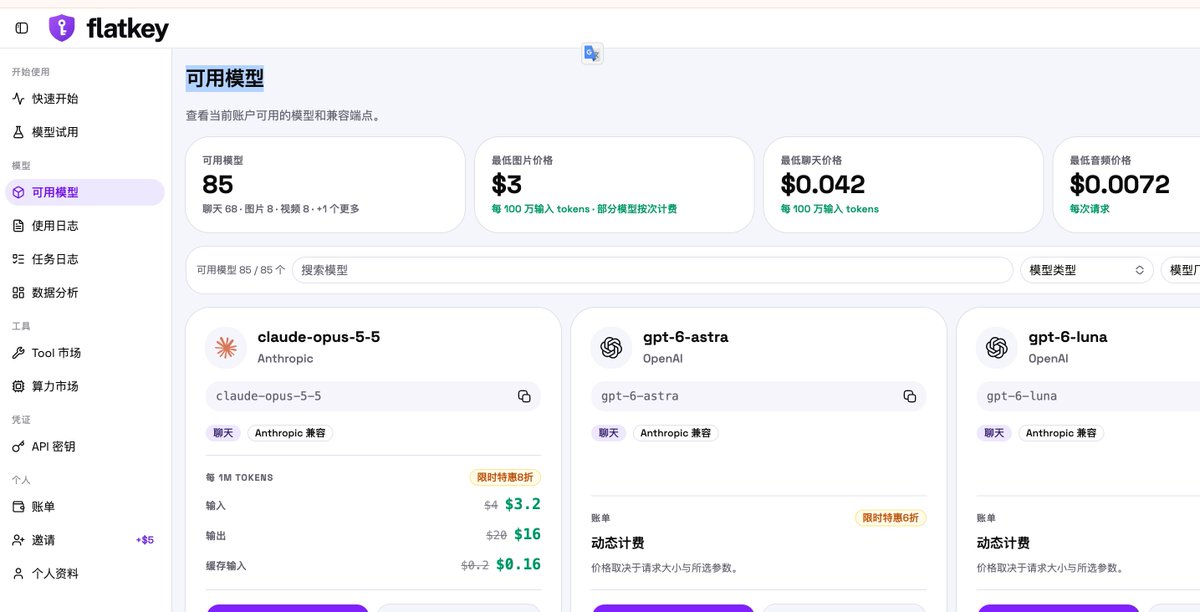The image size is (1200, 612).
Task: Click the $0.16 cached input price
Action: [x=518, y=565]
